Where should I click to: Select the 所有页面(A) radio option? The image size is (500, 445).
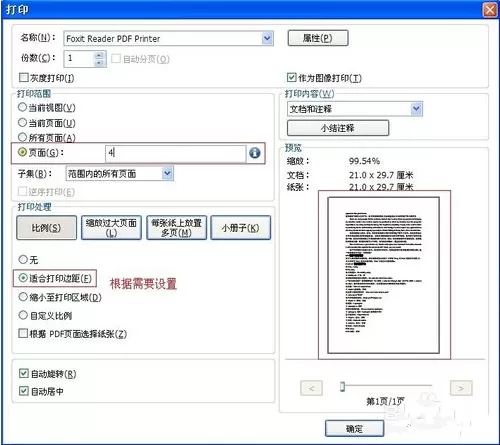coord(22,137)
